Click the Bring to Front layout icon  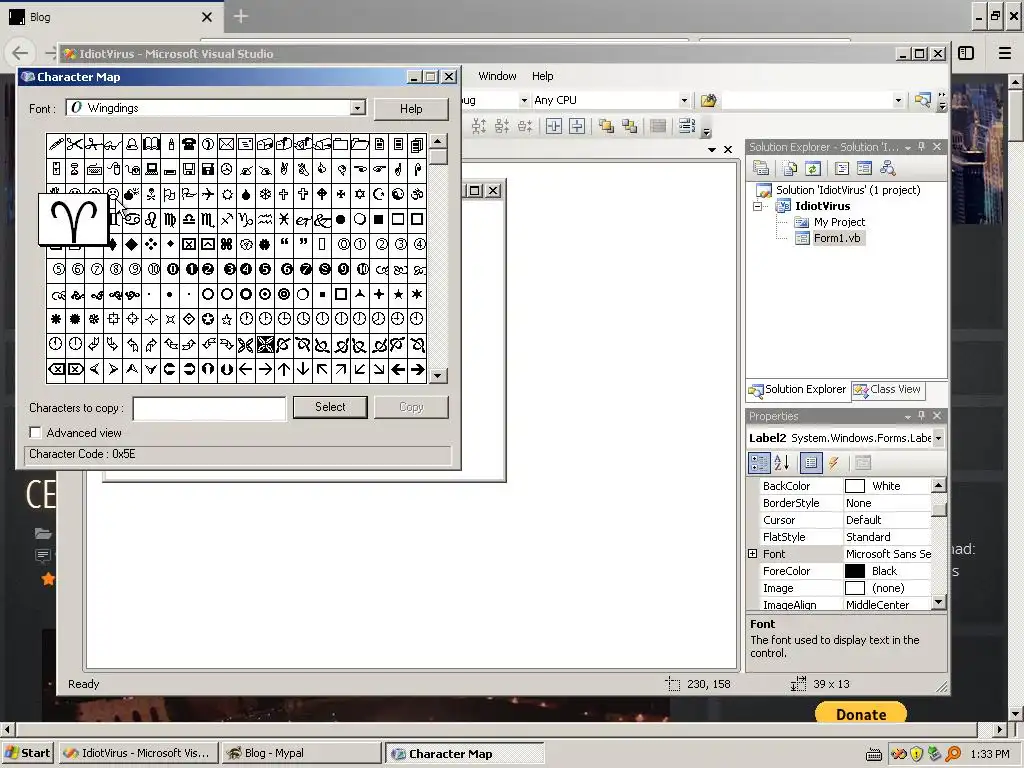tap(606, 126)
